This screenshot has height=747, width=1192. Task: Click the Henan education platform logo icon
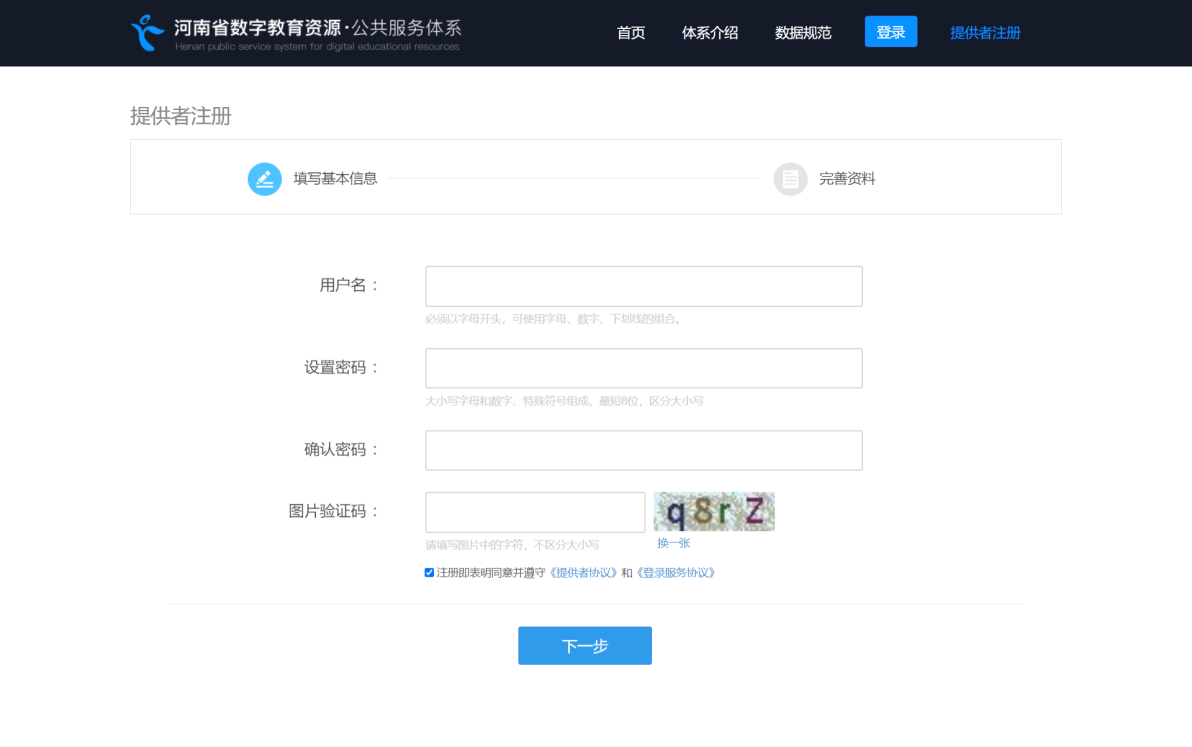(148, 33)
